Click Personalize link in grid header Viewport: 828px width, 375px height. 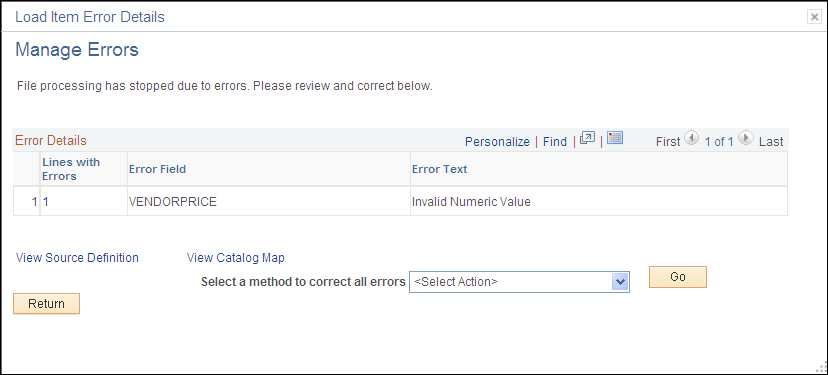497,142
